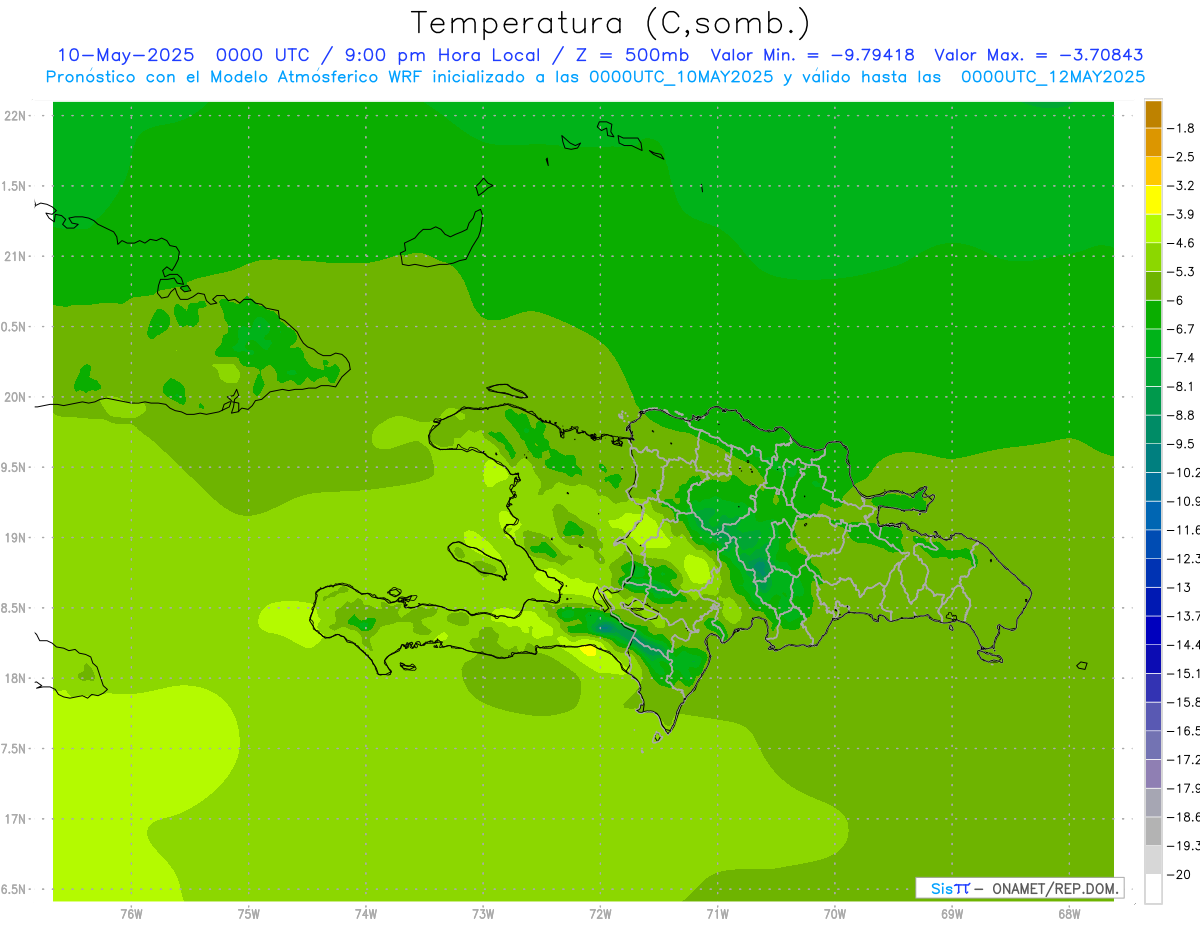Screen dimensions: 1200x927
Task: Click the '-8.8' colorbar label
Action: tap(1182, 415)
